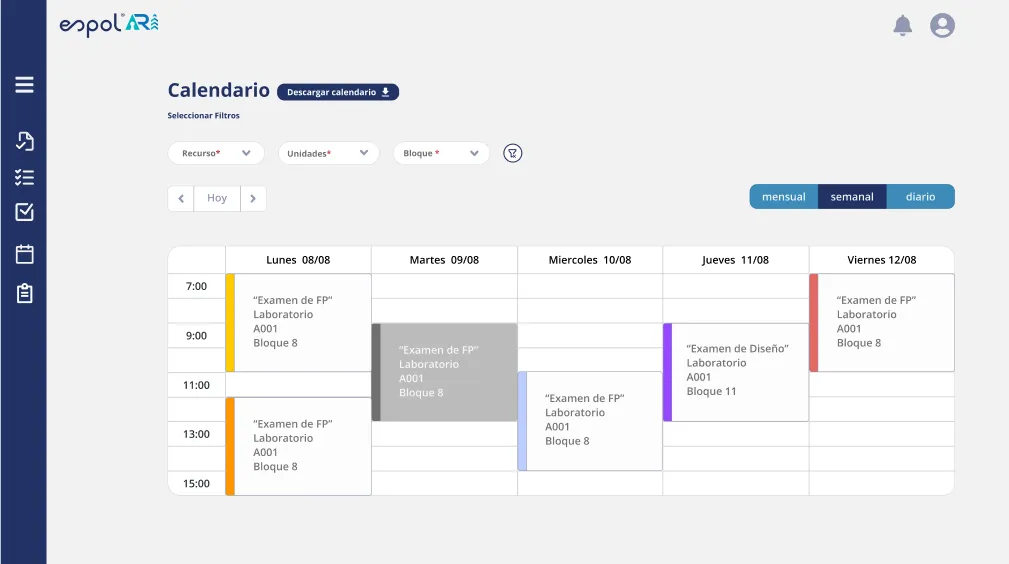
Task: Click Viernes 12/08 column header
Action: click(882, 260)
